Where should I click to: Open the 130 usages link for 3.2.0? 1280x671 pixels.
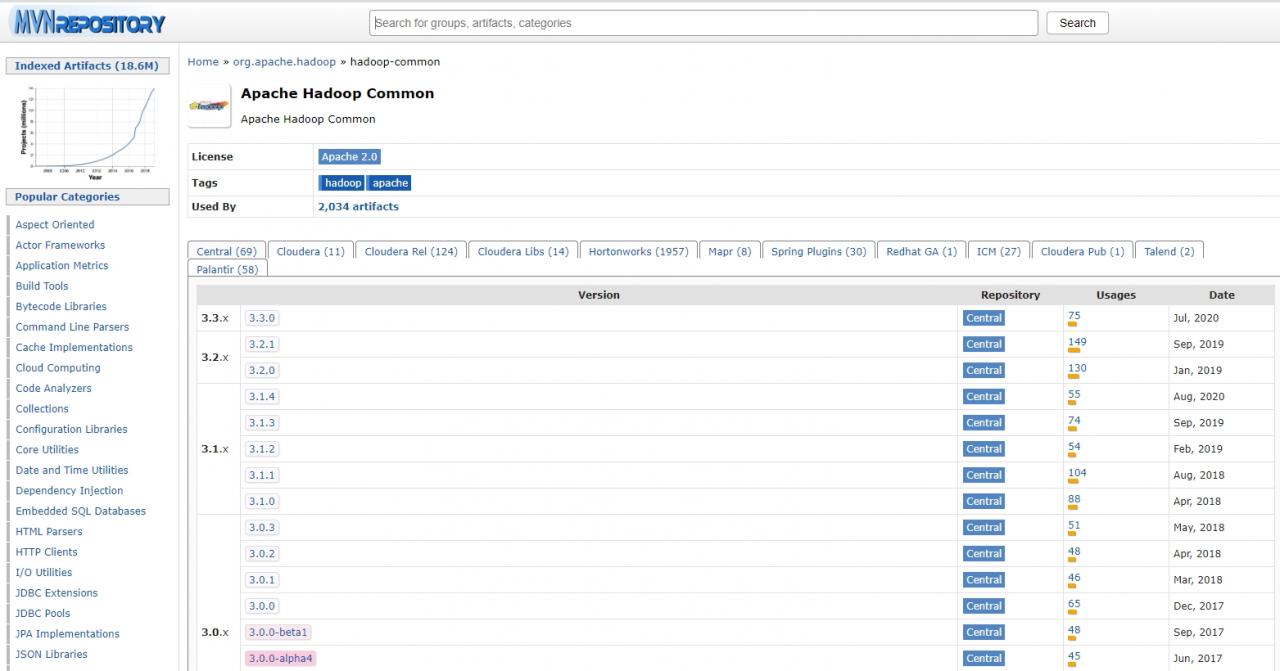point(1077,368)
